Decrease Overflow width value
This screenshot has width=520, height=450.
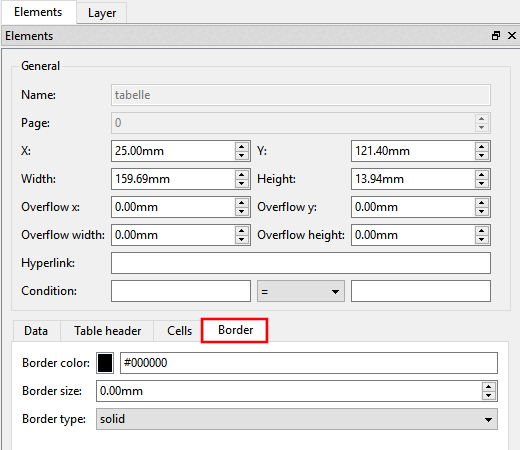(x=242, y=240)
